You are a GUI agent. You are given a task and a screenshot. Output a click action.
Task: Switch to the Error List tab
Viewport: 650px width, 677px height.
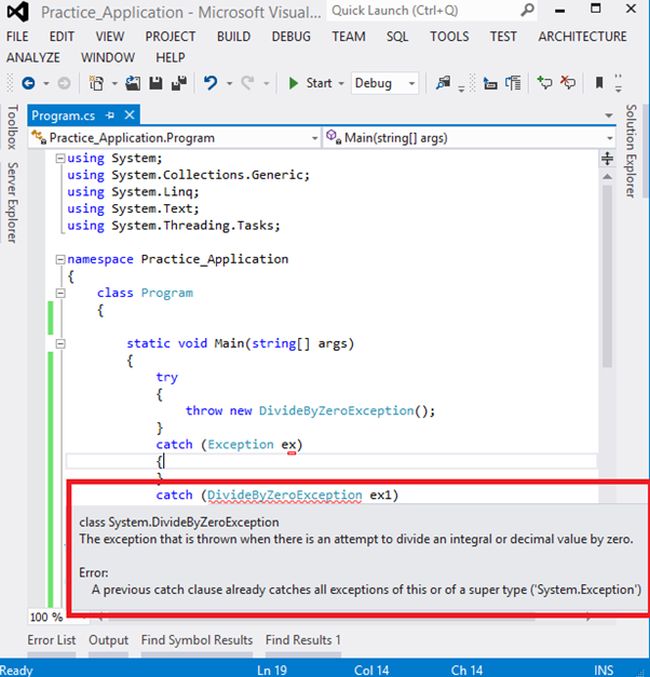[x=51, y=640]
